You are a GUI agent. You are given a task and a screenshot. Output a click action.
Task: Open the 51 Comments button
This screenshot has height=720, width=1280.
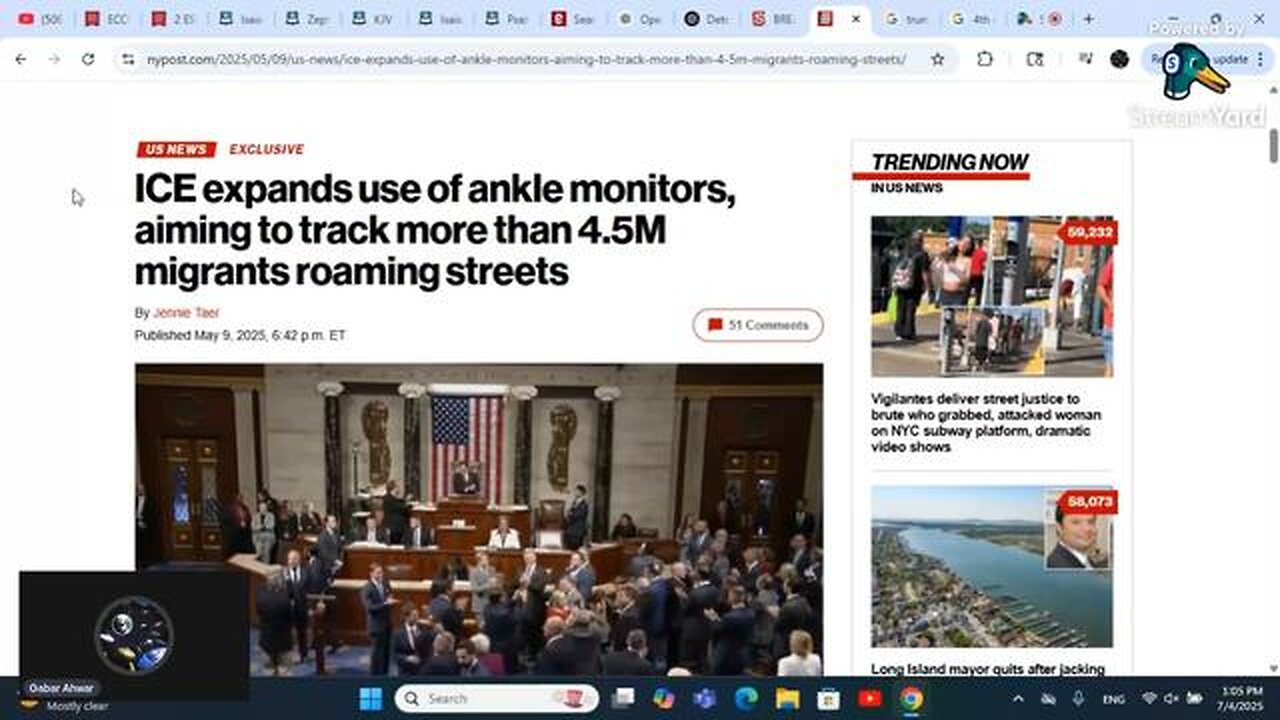[x=757, y=325]
